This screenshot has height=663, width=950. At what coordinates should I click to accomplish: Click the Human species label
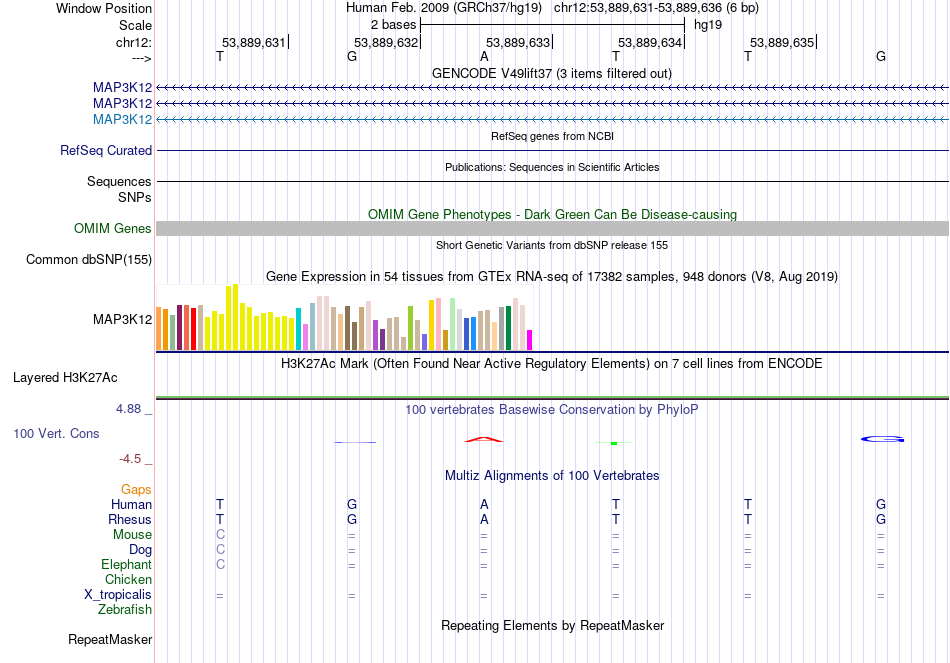click(x=131, y=504)
